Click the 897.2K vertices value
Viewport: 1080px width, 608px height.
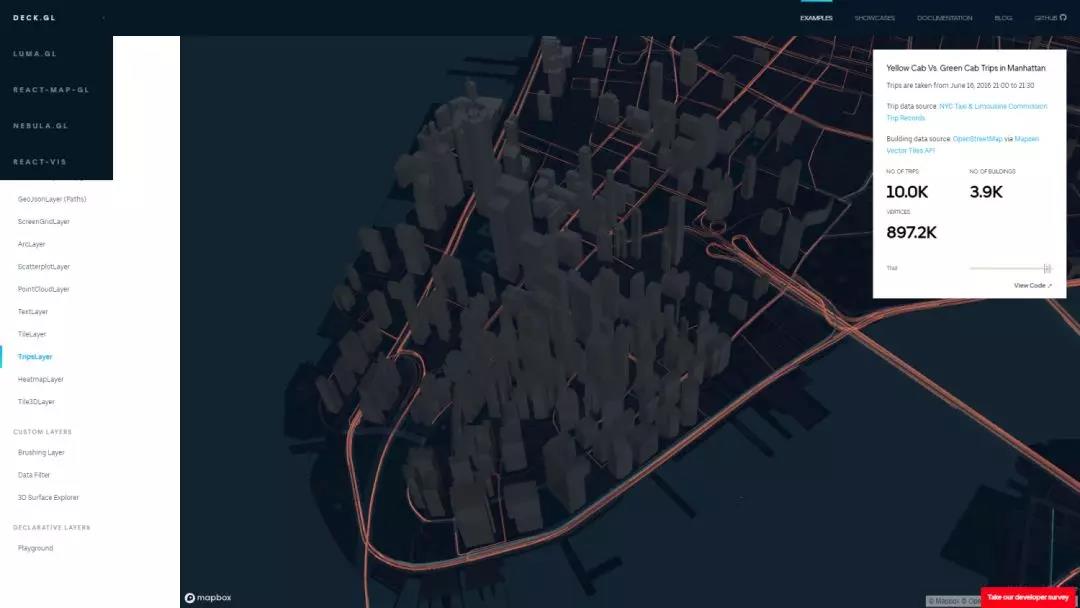pyautogui.click(x=911, y=233)
